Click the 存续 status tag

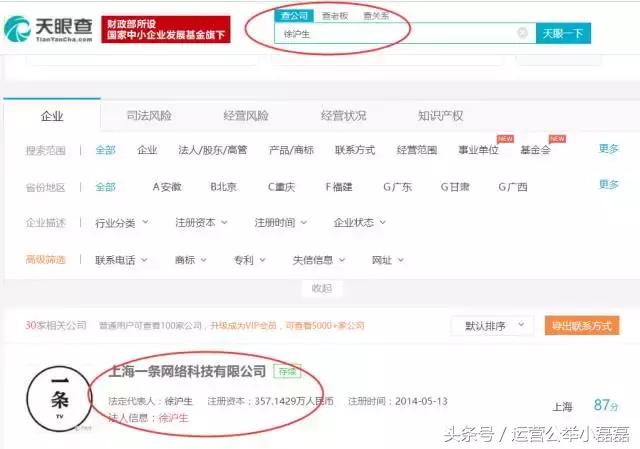[287, 371]
